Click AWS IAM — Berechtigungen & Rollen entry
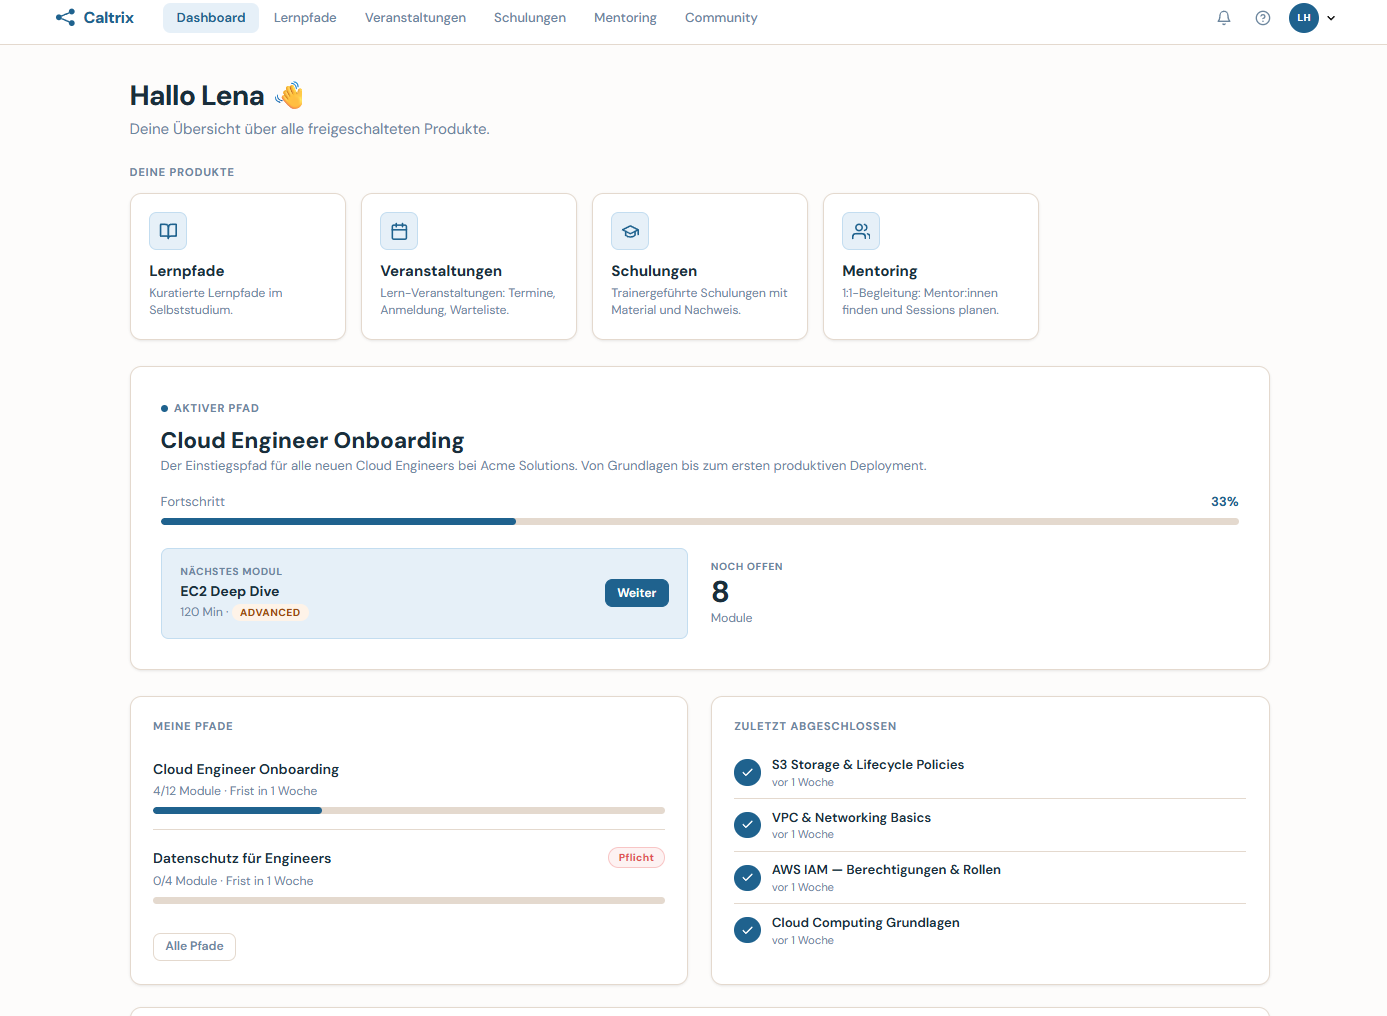This screenshot has width=1387, height=1016. [886, 869]
